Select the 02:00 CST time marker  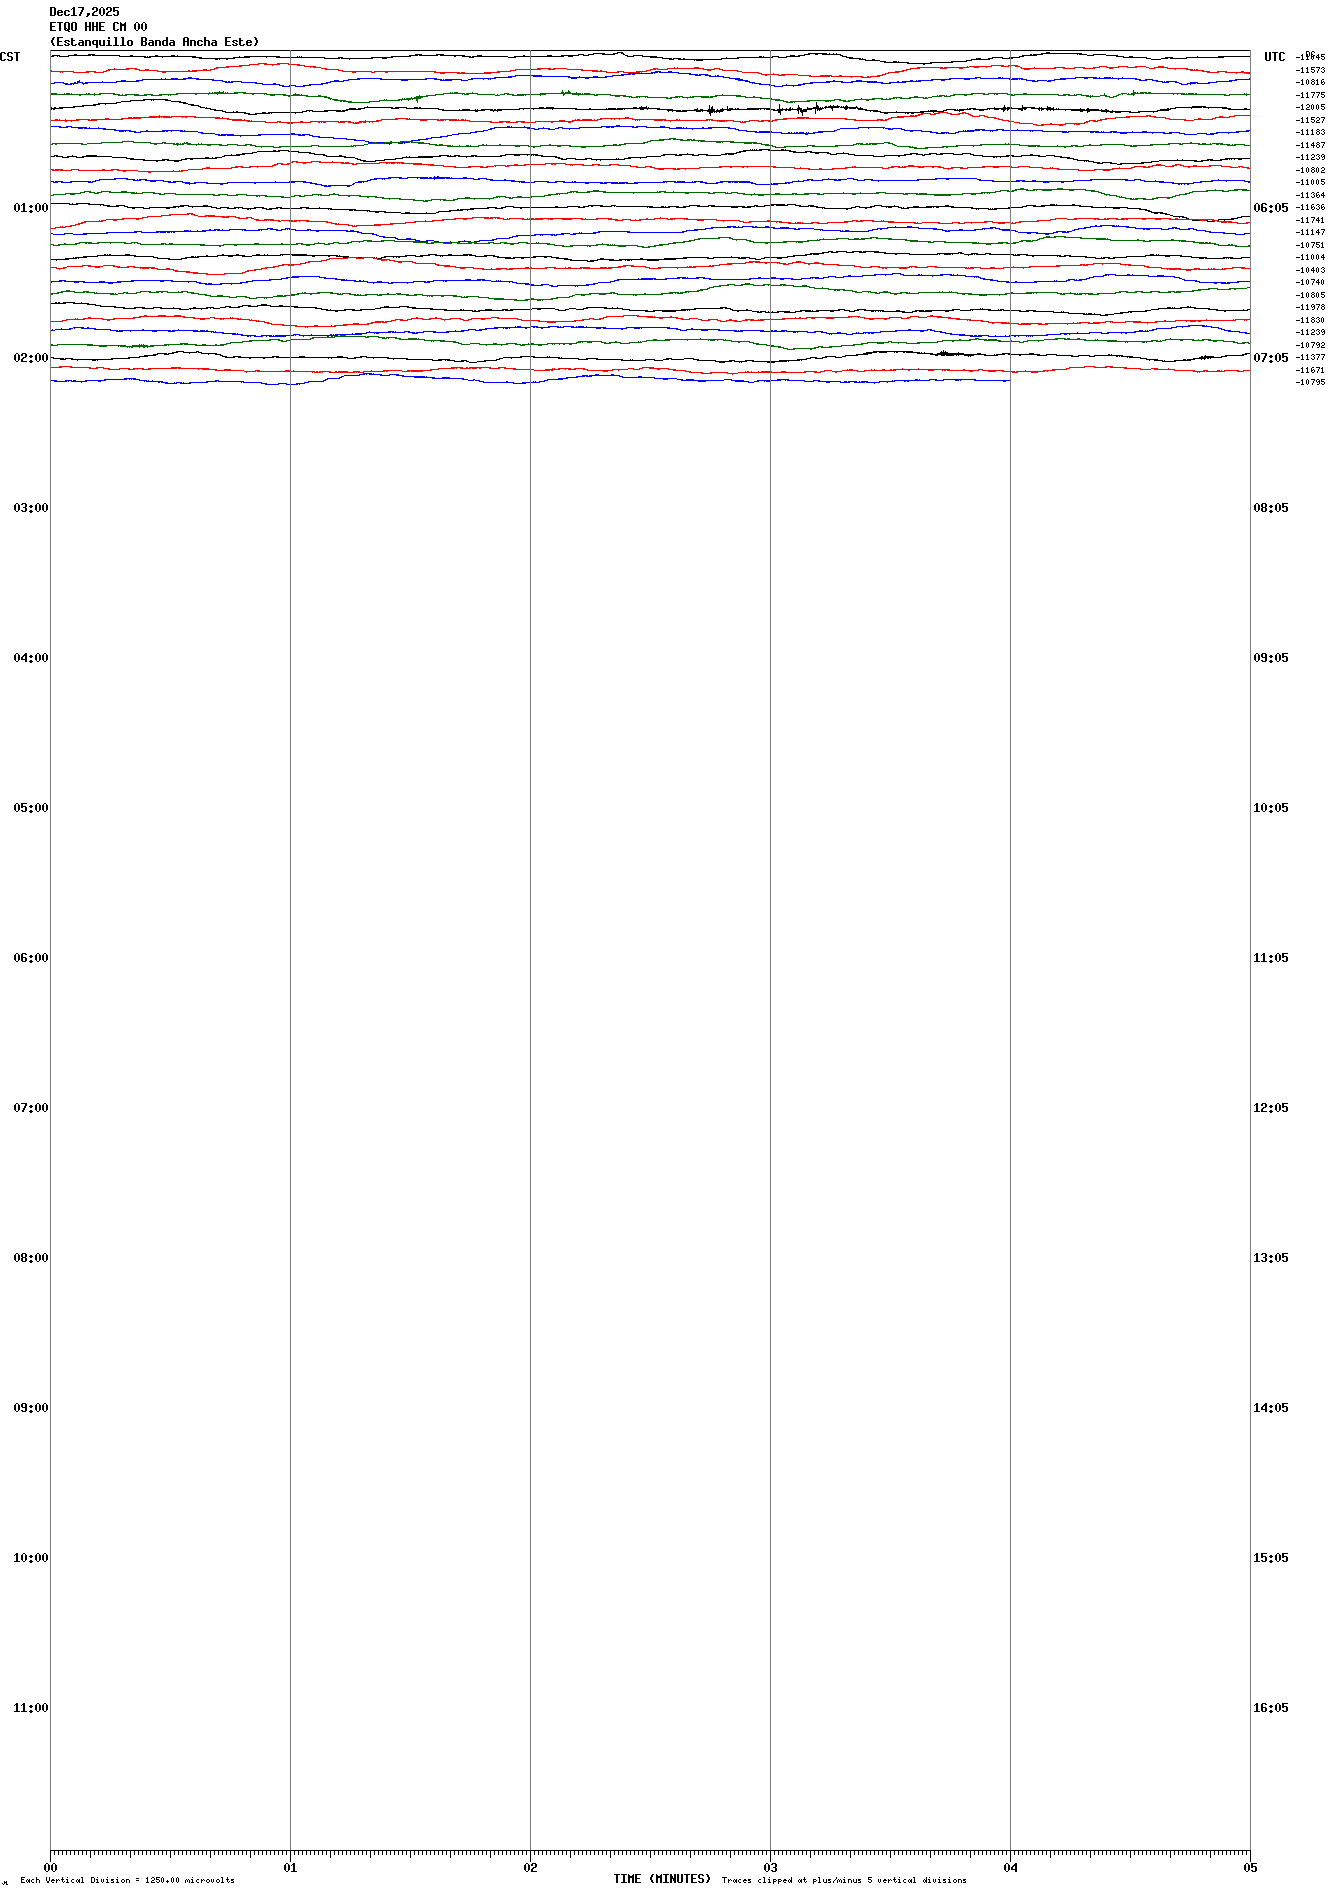coord(30,358)
